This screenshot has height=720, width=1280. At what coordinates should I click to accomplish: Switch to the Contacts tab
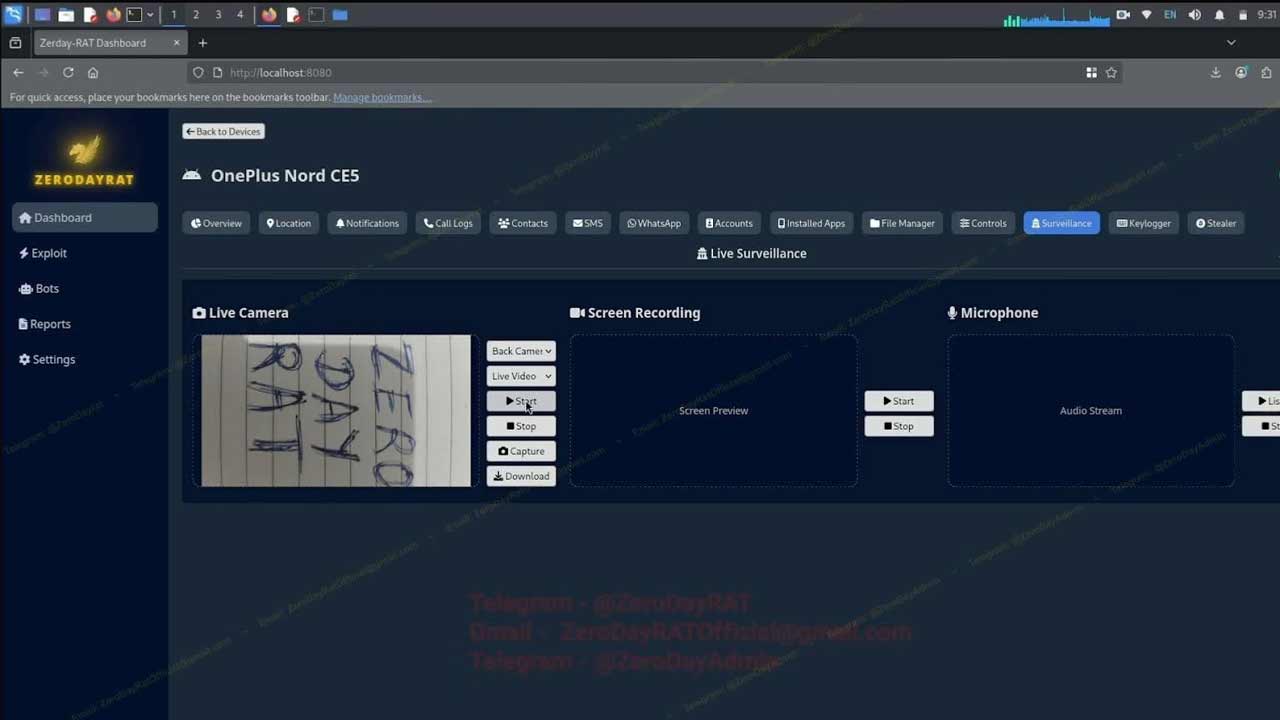tap(523, 223)
